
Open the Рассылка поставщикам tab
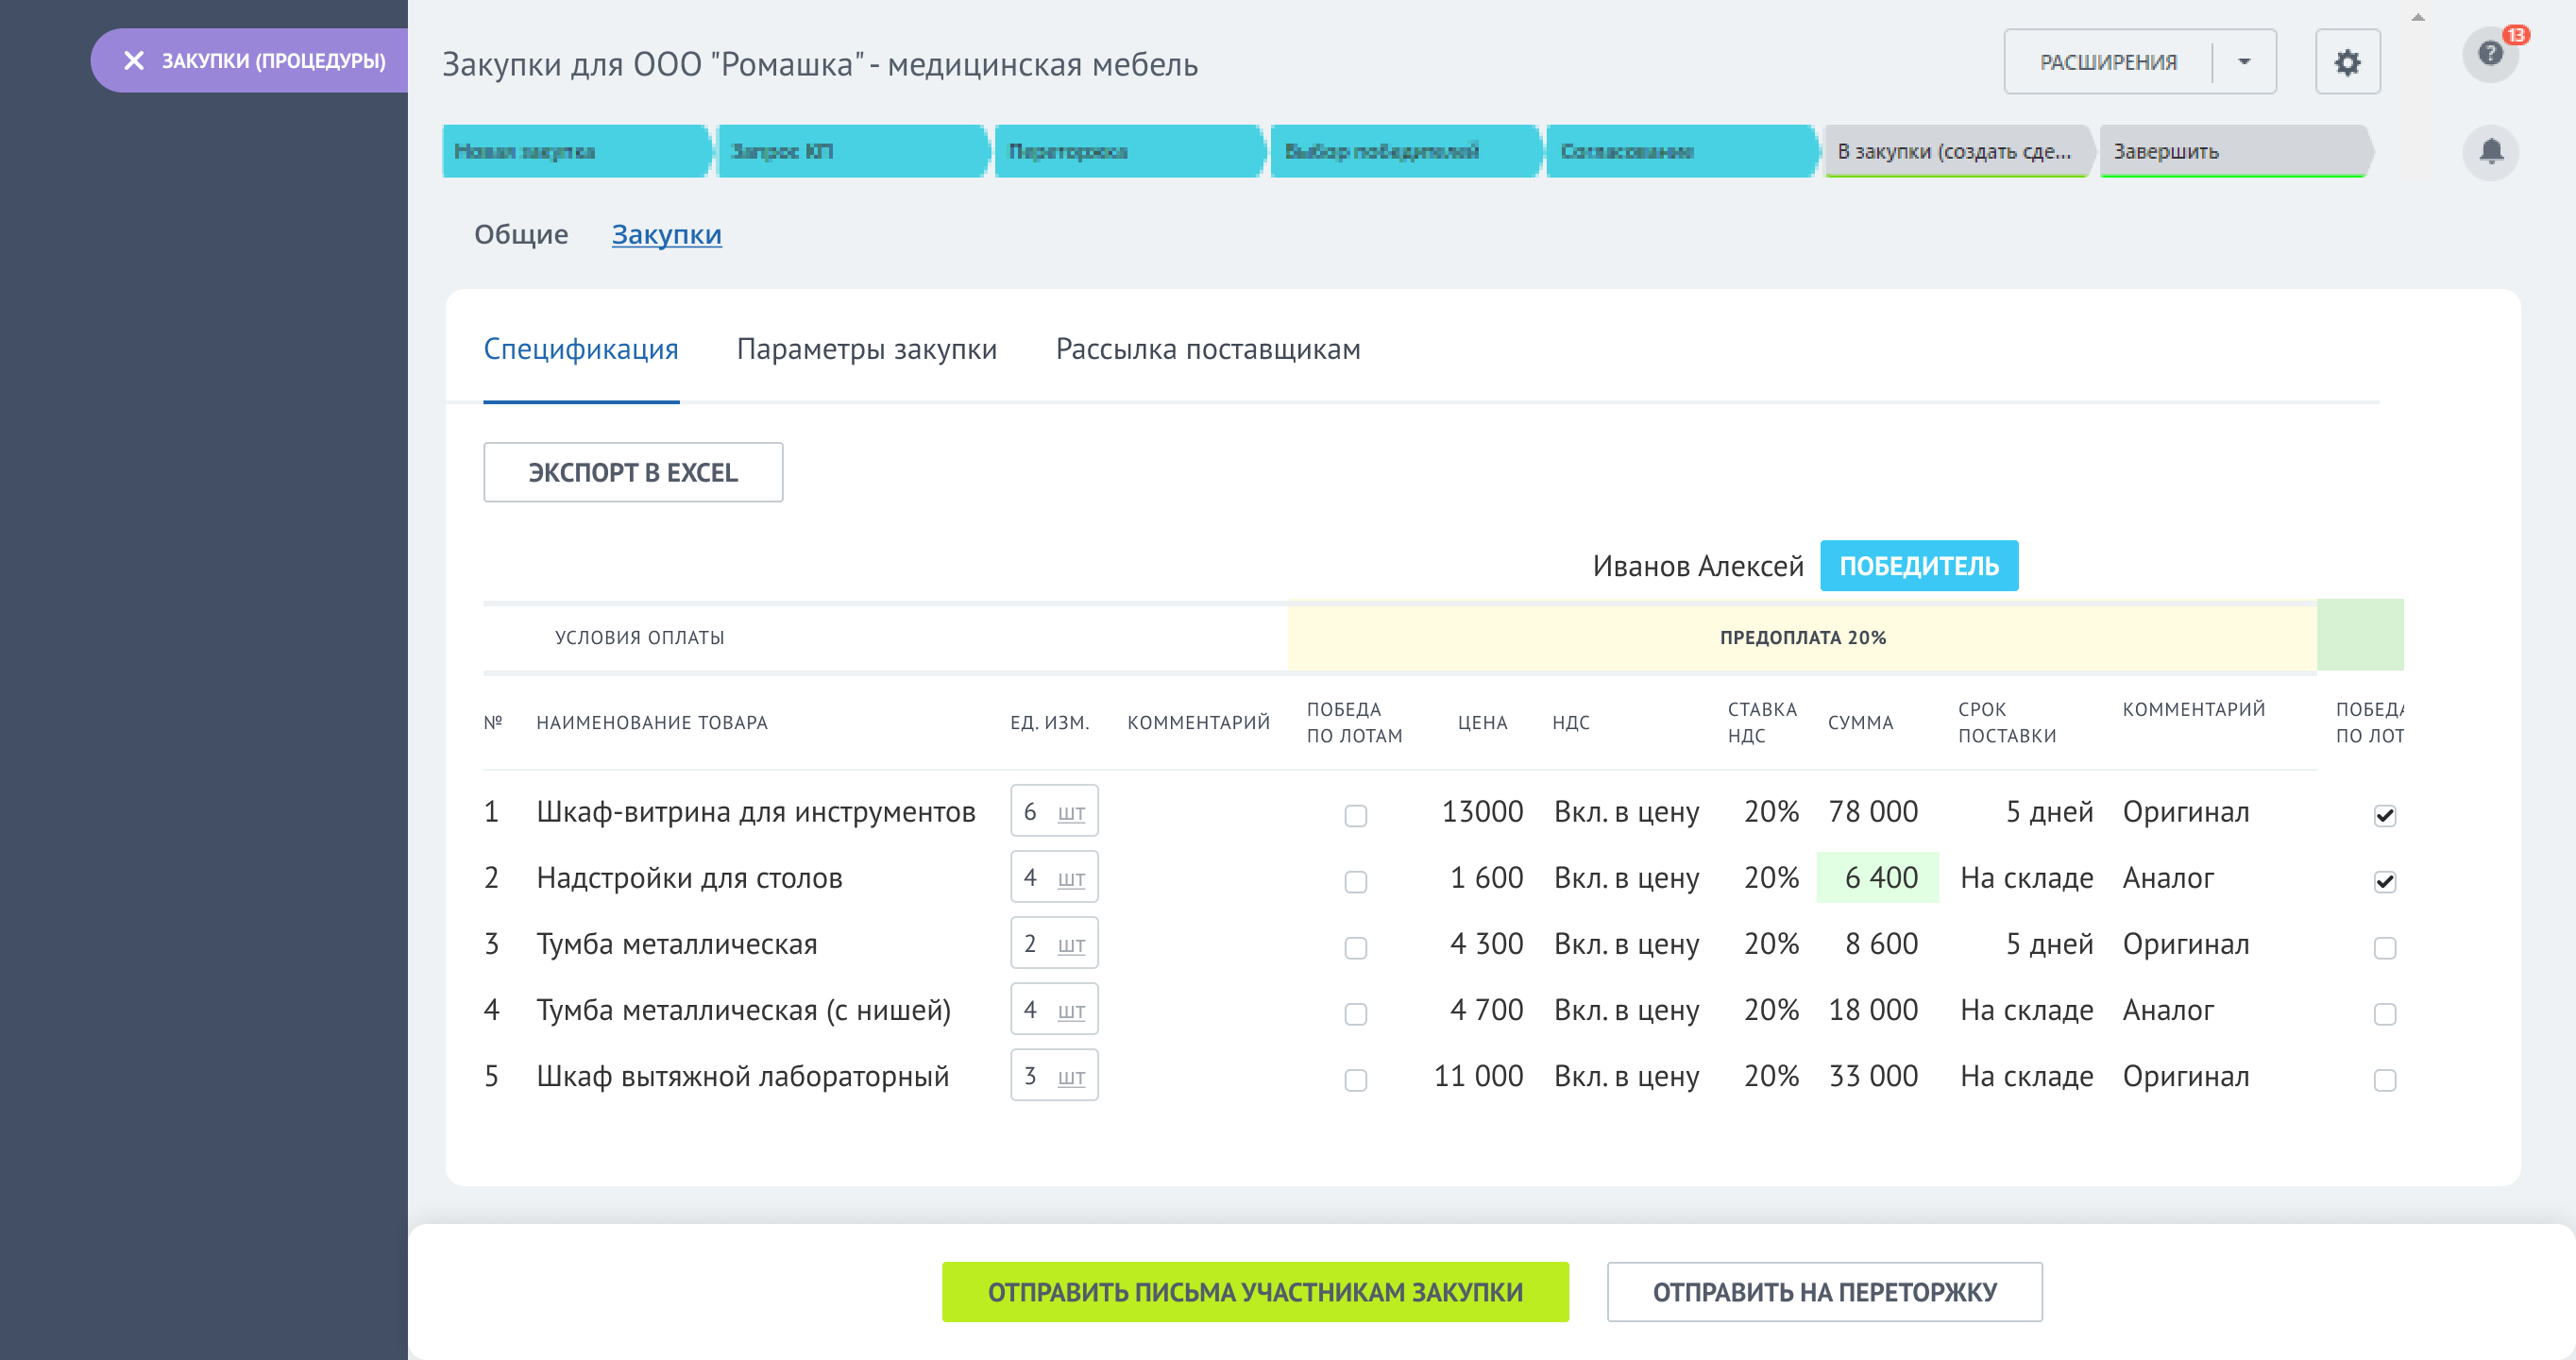1206,349
